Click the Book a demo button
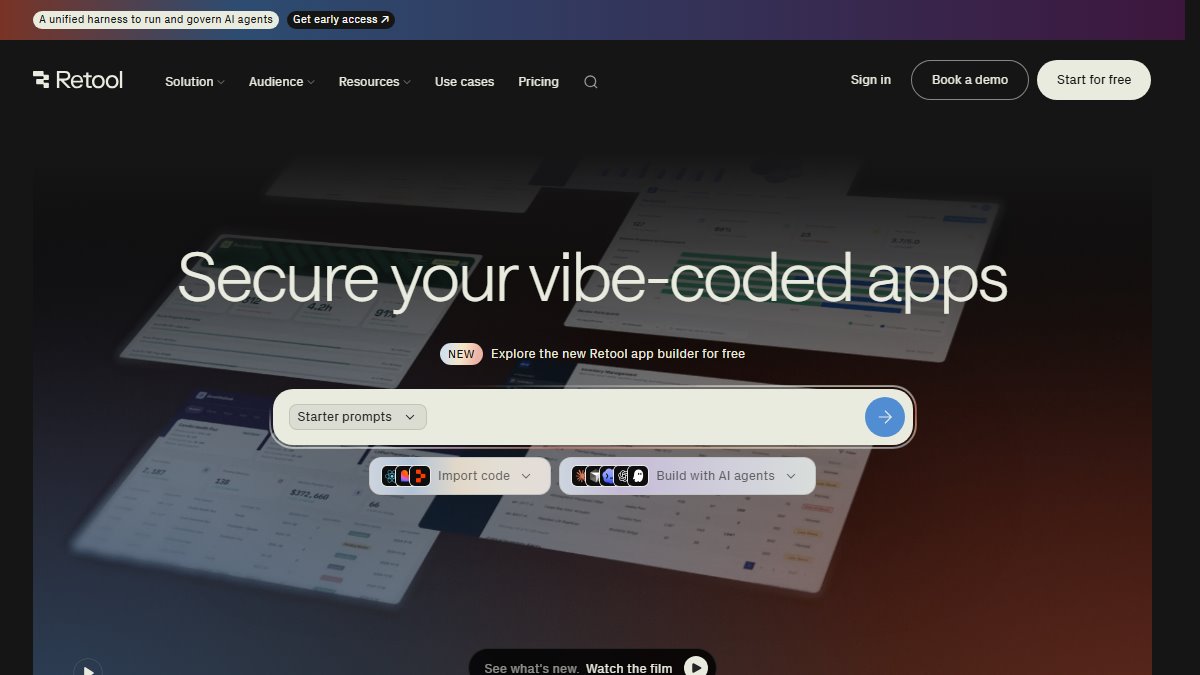This screenshot has height=675, width=1200. [970, 80]
